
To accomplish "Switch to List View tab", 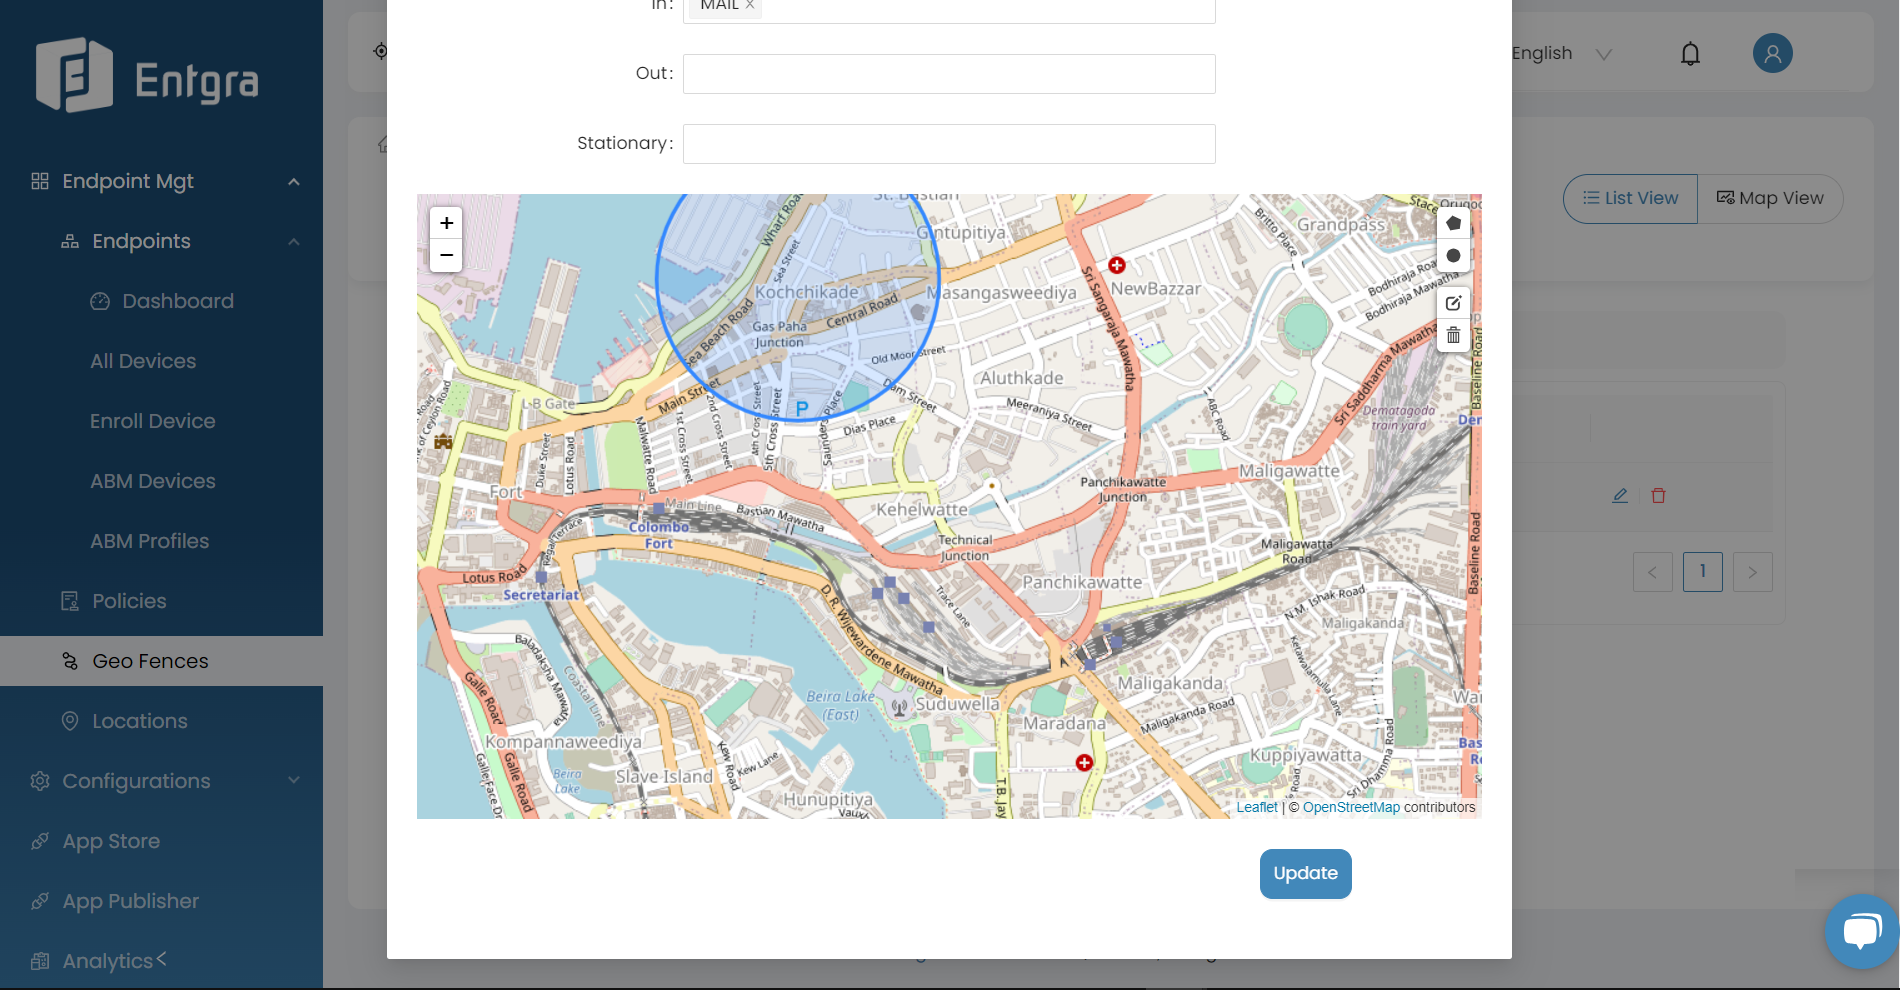I will pyautogui.click(x=1630, y=198).
